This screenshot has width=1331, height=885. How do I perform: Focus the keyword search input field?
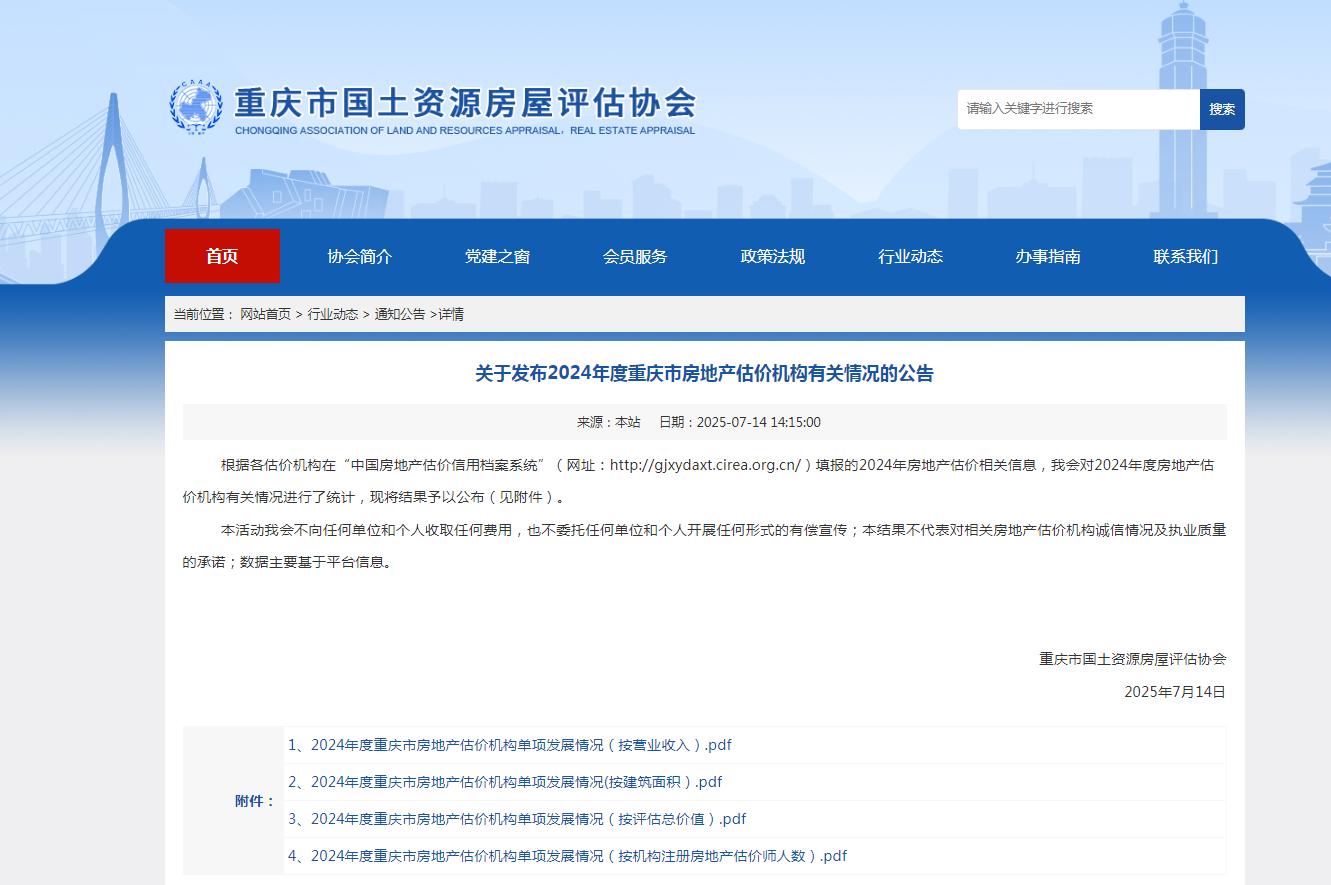[x=1078, y=109]
